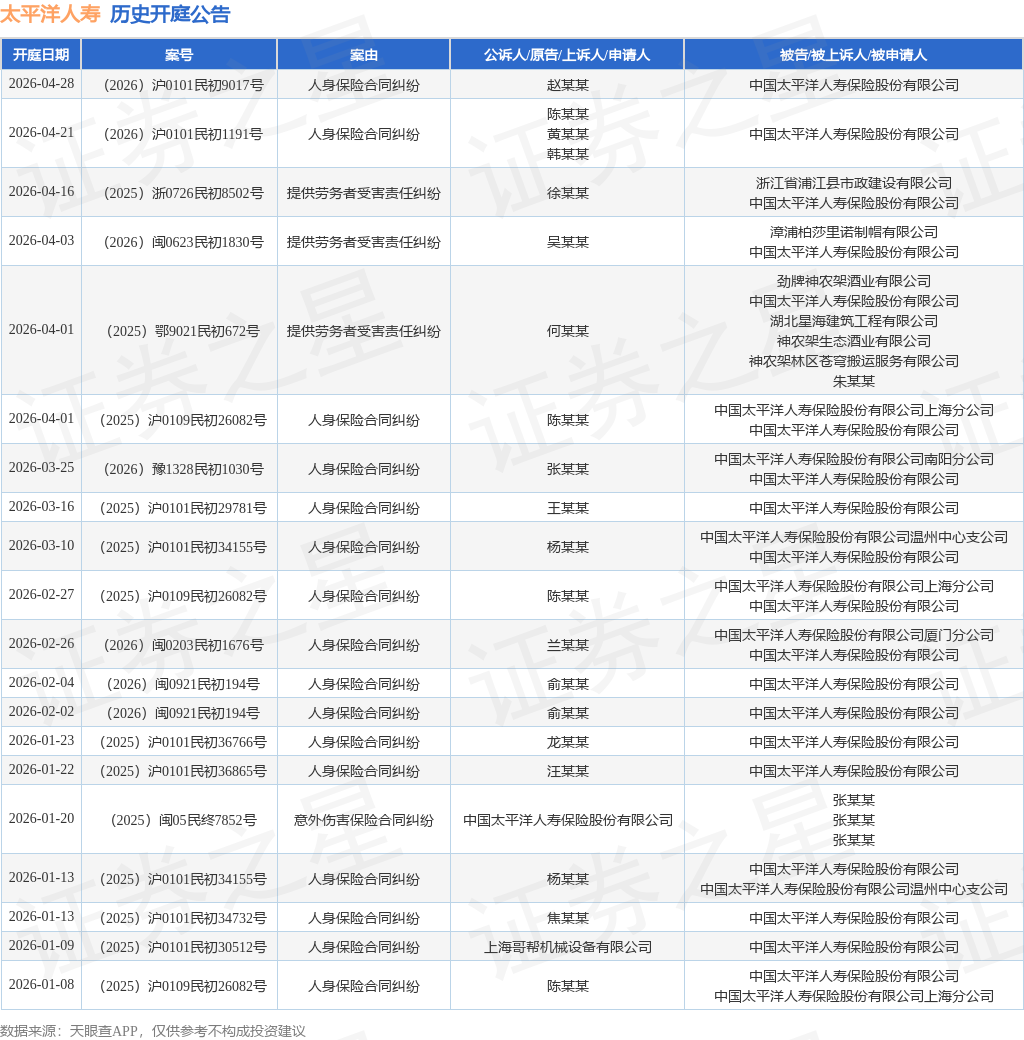Select the 公诉人/原告/上诉人/申请人 column header

click(567, 55)
